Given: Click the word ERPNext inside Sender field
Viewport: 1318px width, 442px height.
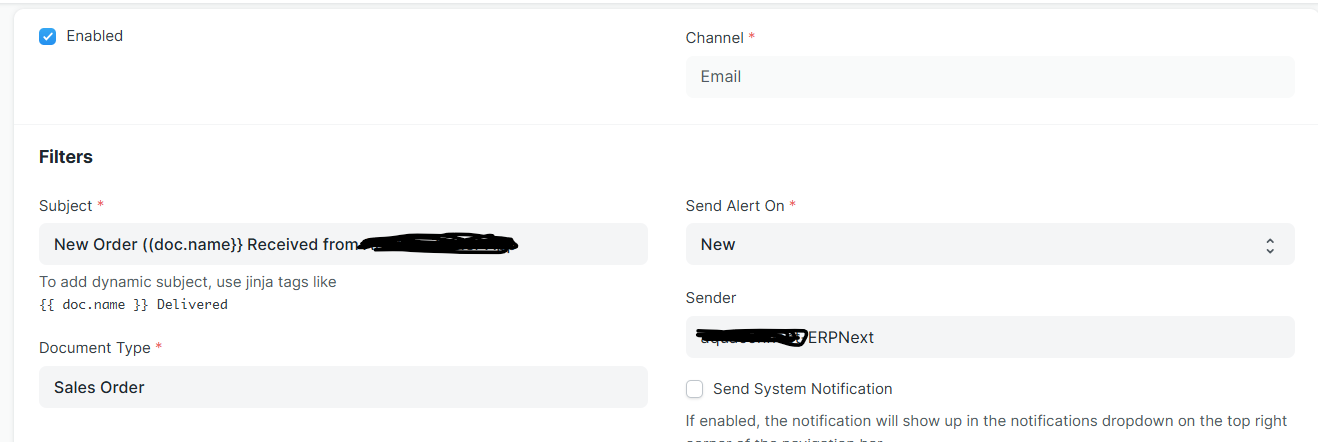Looking at the screenshot, I should coord(840,337).
